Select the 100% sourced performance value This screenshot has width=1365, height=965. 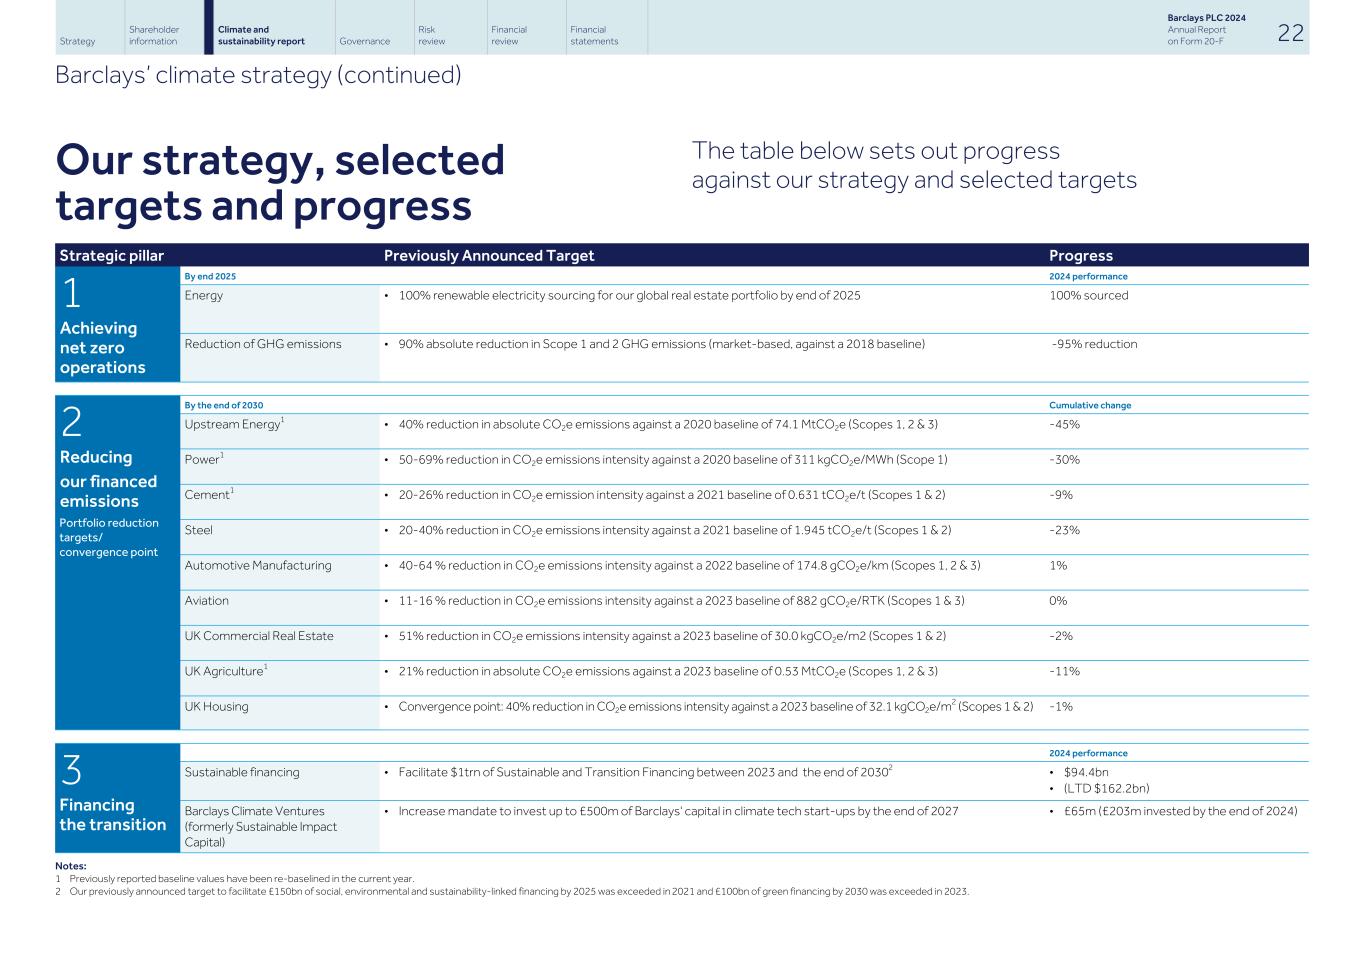click(x=1089, y=295)
